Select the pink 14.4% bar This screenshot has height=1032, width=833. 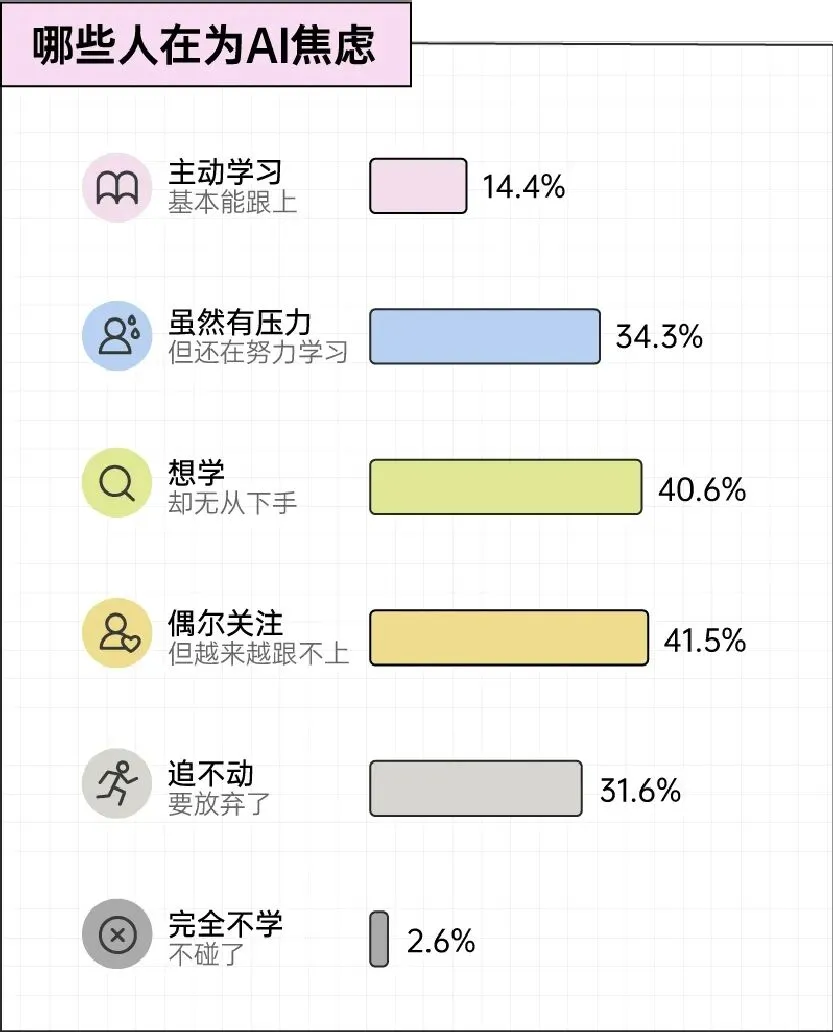(418, 186)
